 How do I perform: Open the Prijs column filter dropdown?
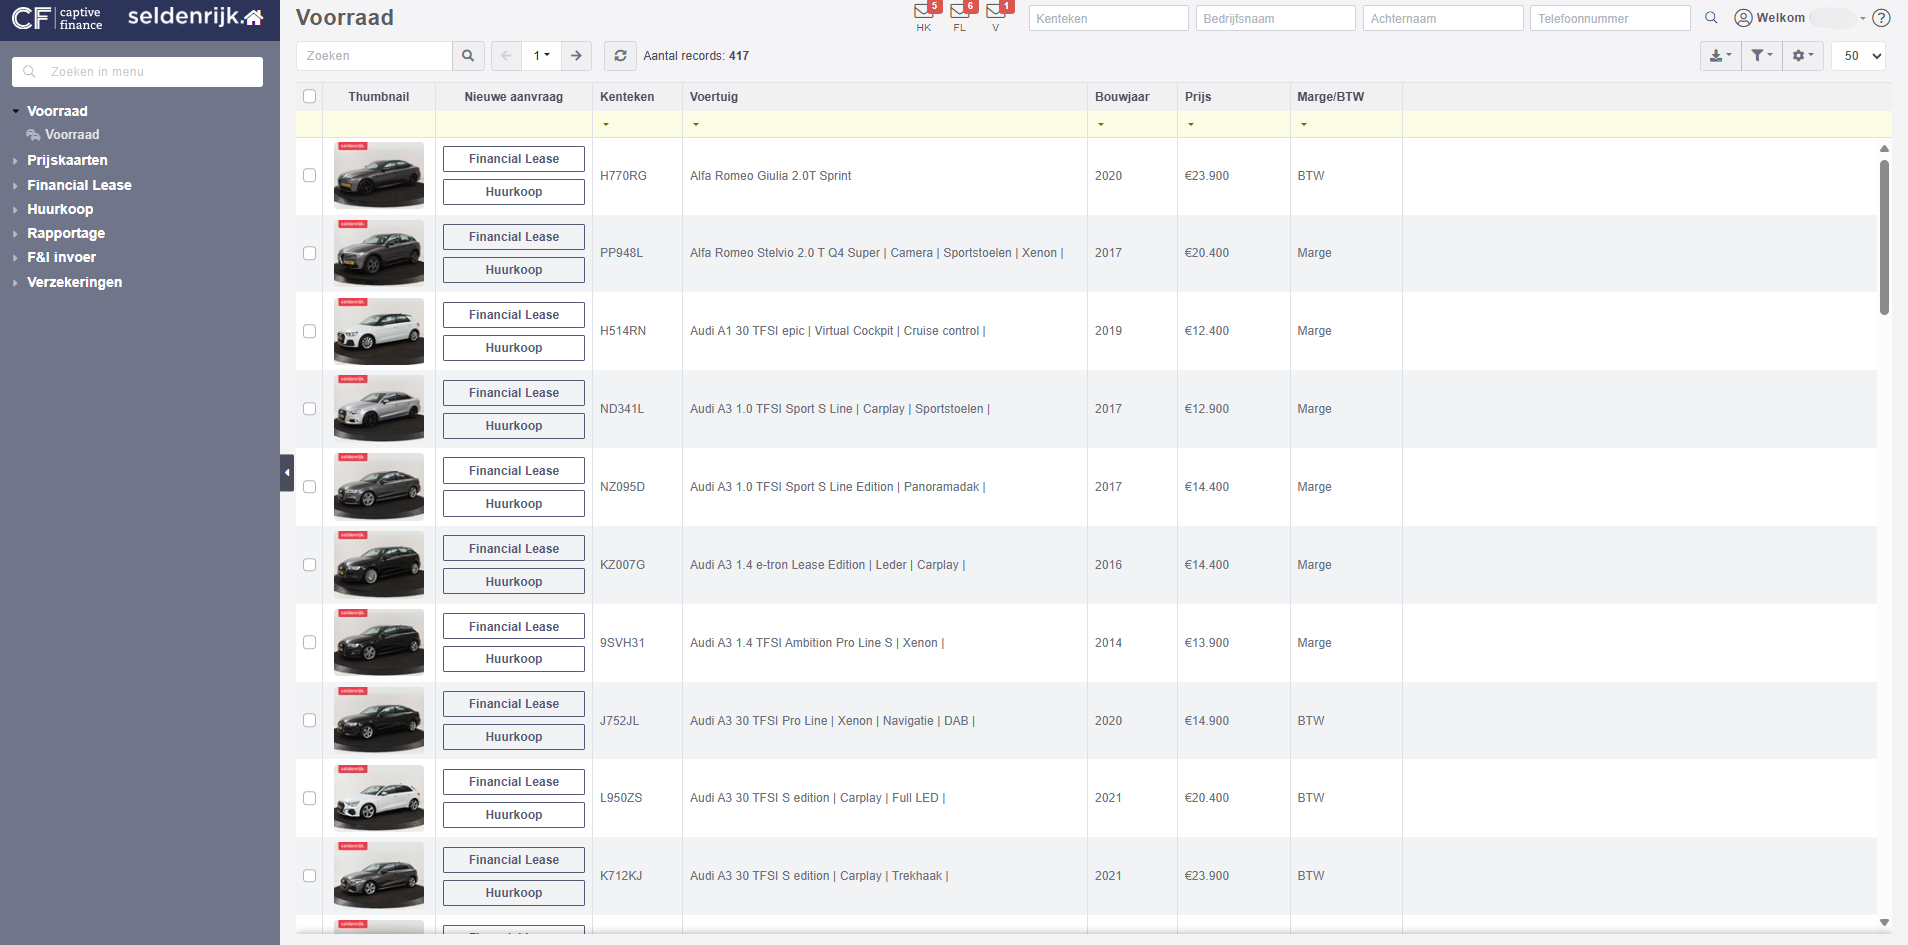tap(1191, 125)
